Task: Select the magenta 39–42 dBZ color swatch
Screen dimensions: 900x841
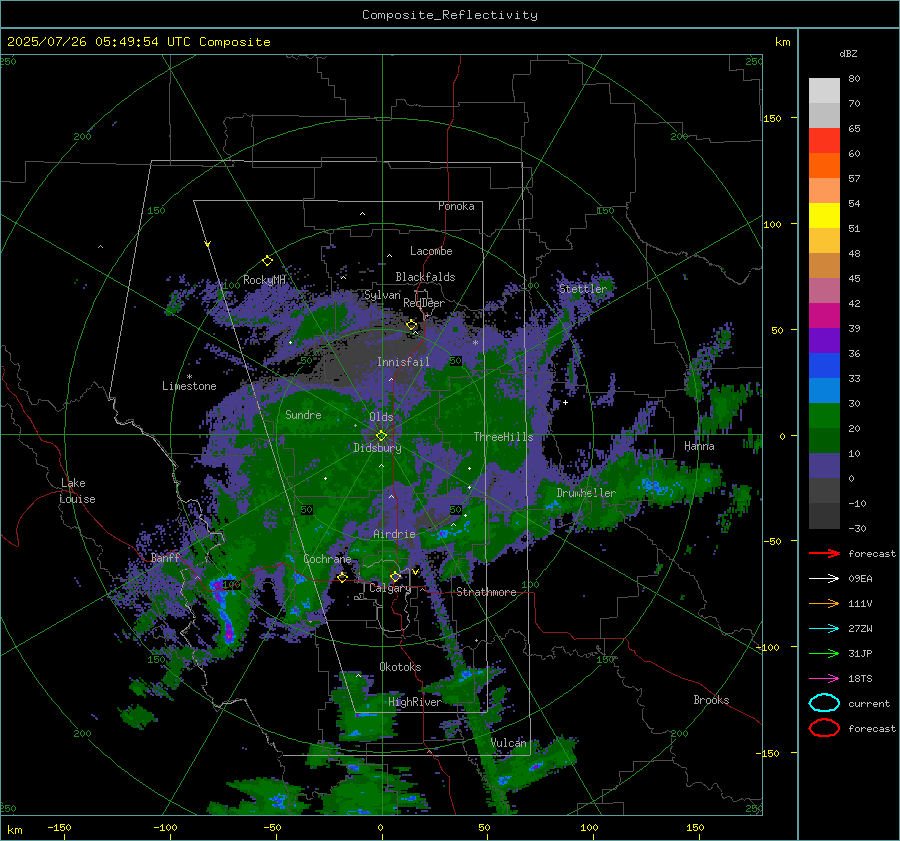Action: 824,316
